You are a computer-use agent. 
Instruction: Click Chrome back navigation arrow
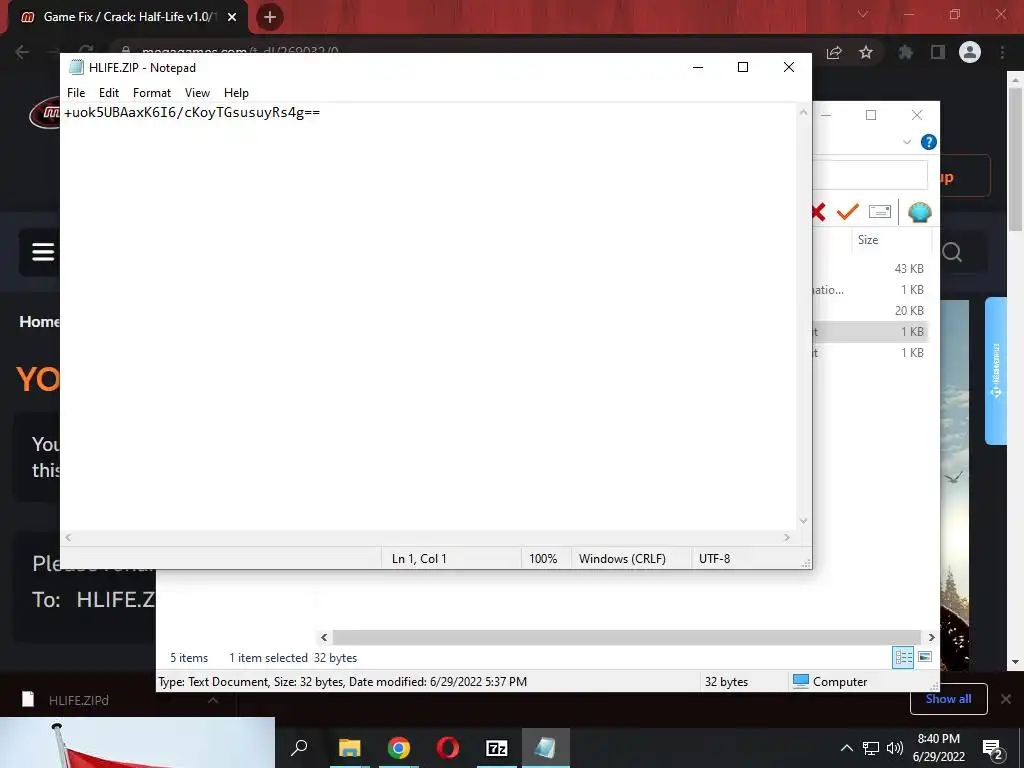point(22,52)
